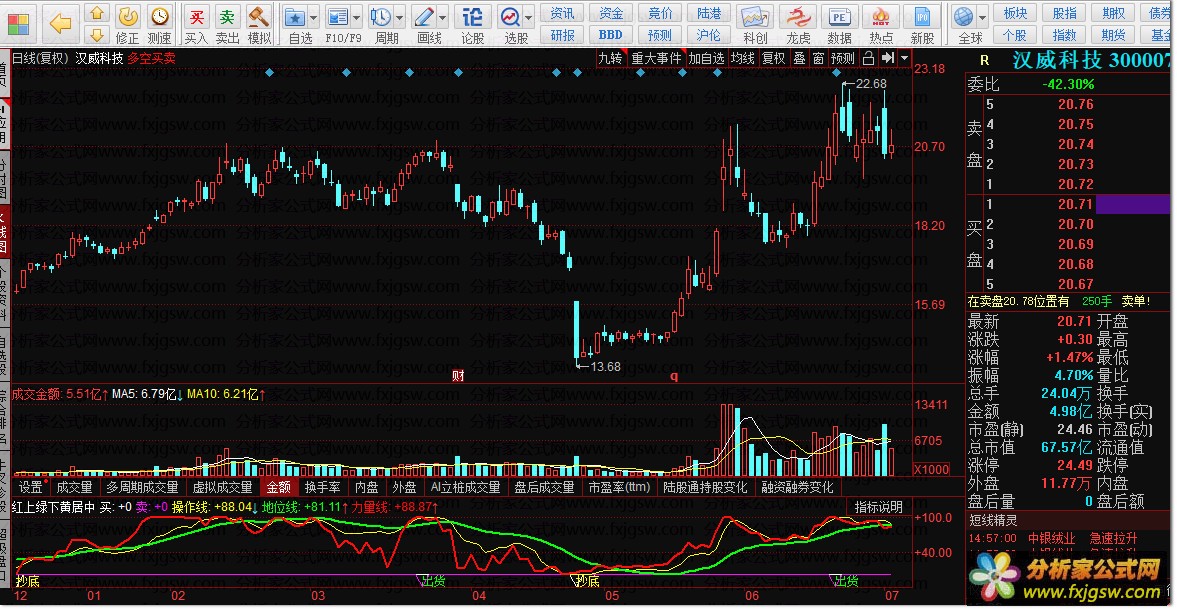Switch to the 虚拟成交量 tab
The width and height of the screenshot is (1177, 609).
click(223, 487)
